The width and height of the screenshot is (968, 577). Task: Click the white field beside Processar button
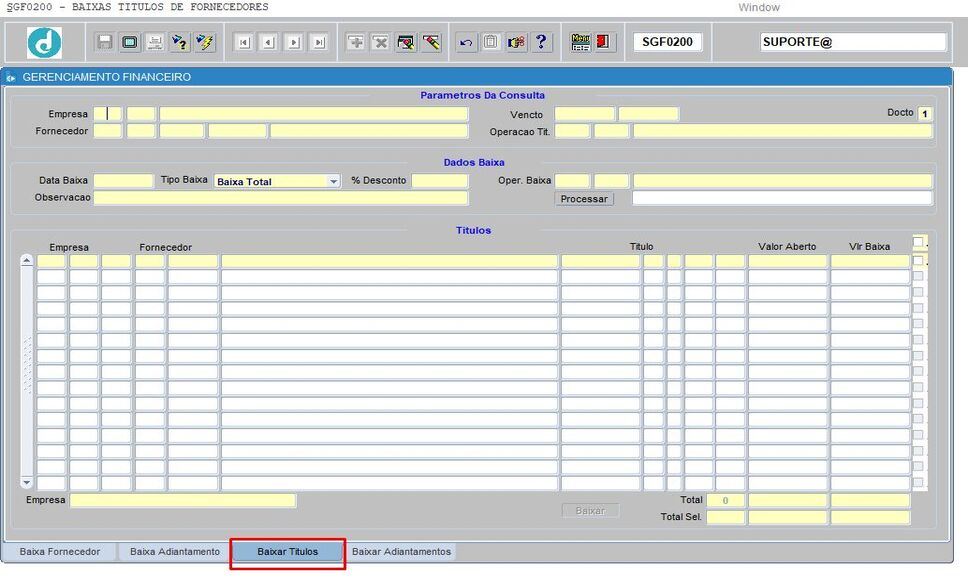(x=782, y=197)
